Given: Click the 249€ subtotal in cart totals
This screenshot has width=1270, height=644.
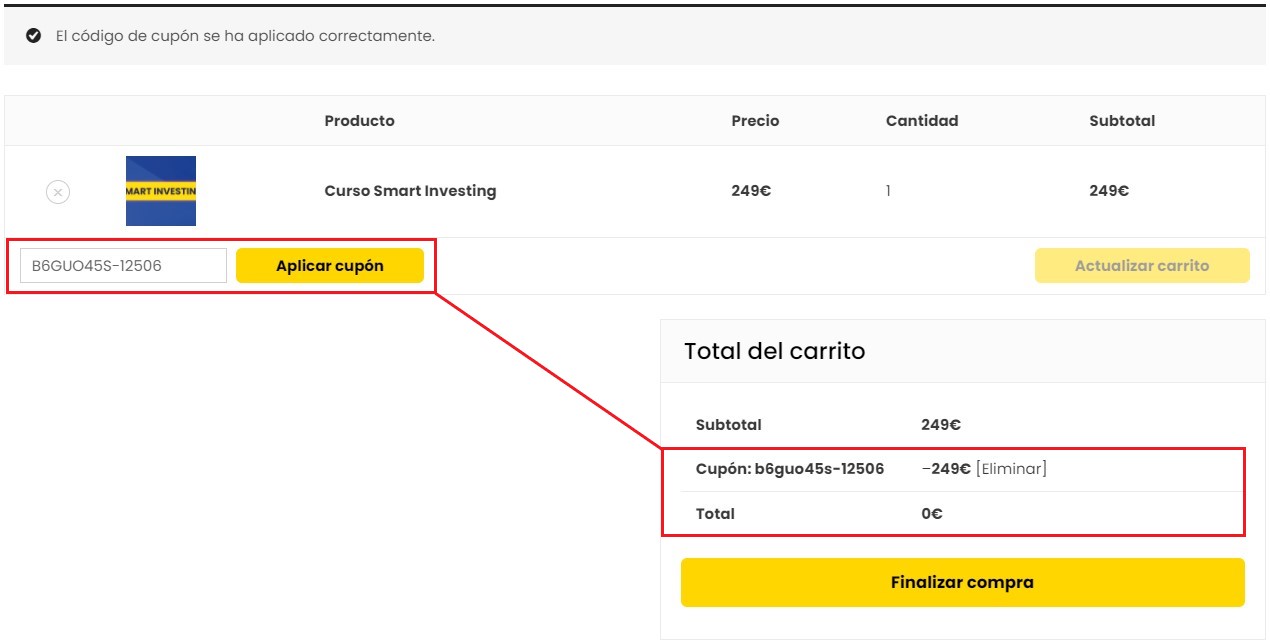Looking at the screenshot, I should [x=941, y=425].
